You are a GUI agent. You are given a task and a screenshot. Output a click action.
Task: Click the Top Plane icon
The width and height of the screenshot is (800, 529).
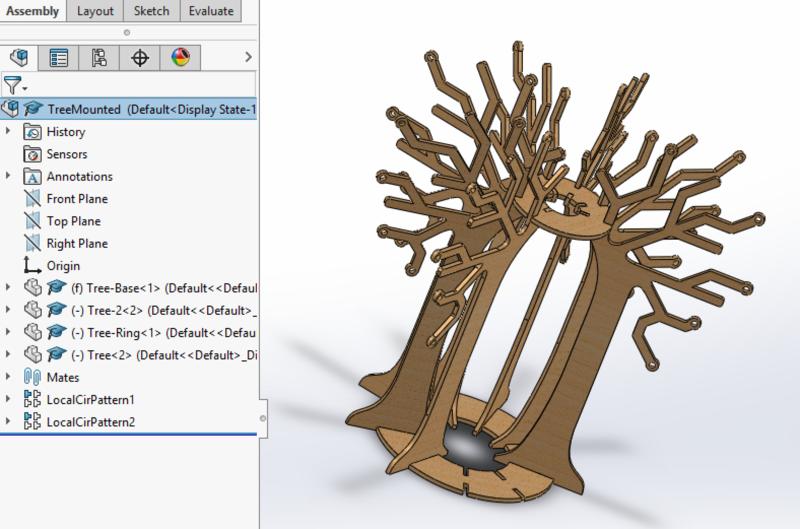coord(32,220)
